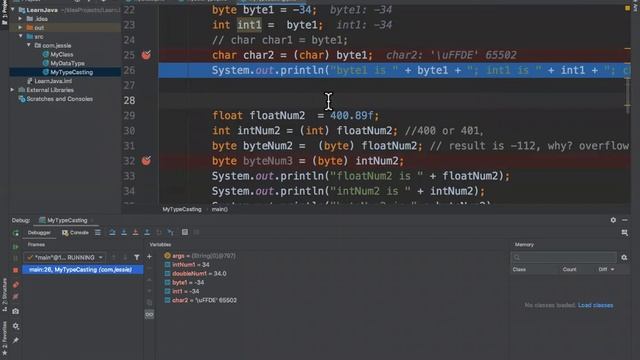The width and height of the screenshot is (640, 360).
Task: Click the Memory class search field
Action: (563, 257)
